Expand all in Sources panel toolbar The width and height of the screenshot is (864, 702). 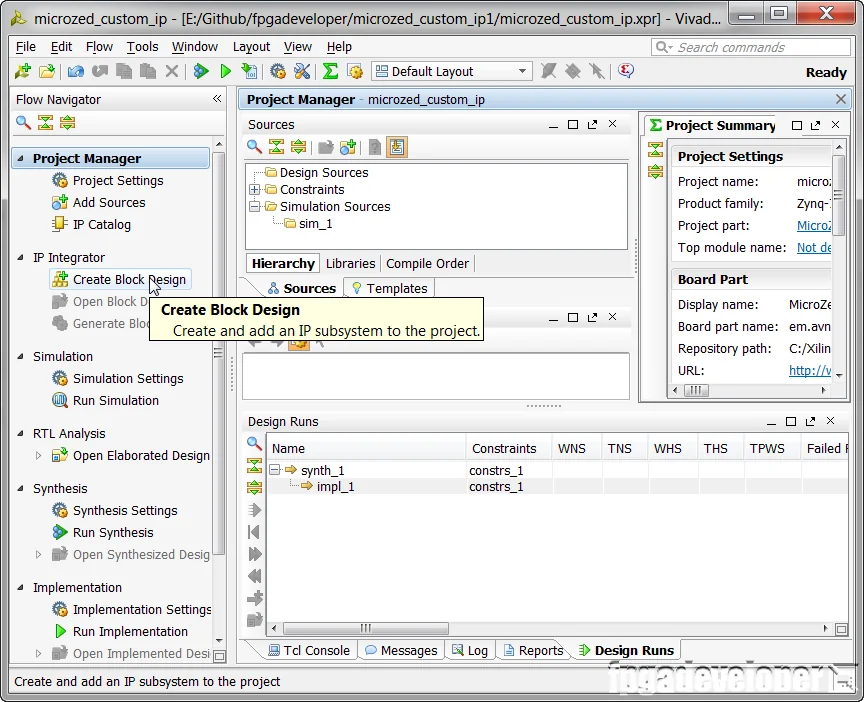point(298,147)
